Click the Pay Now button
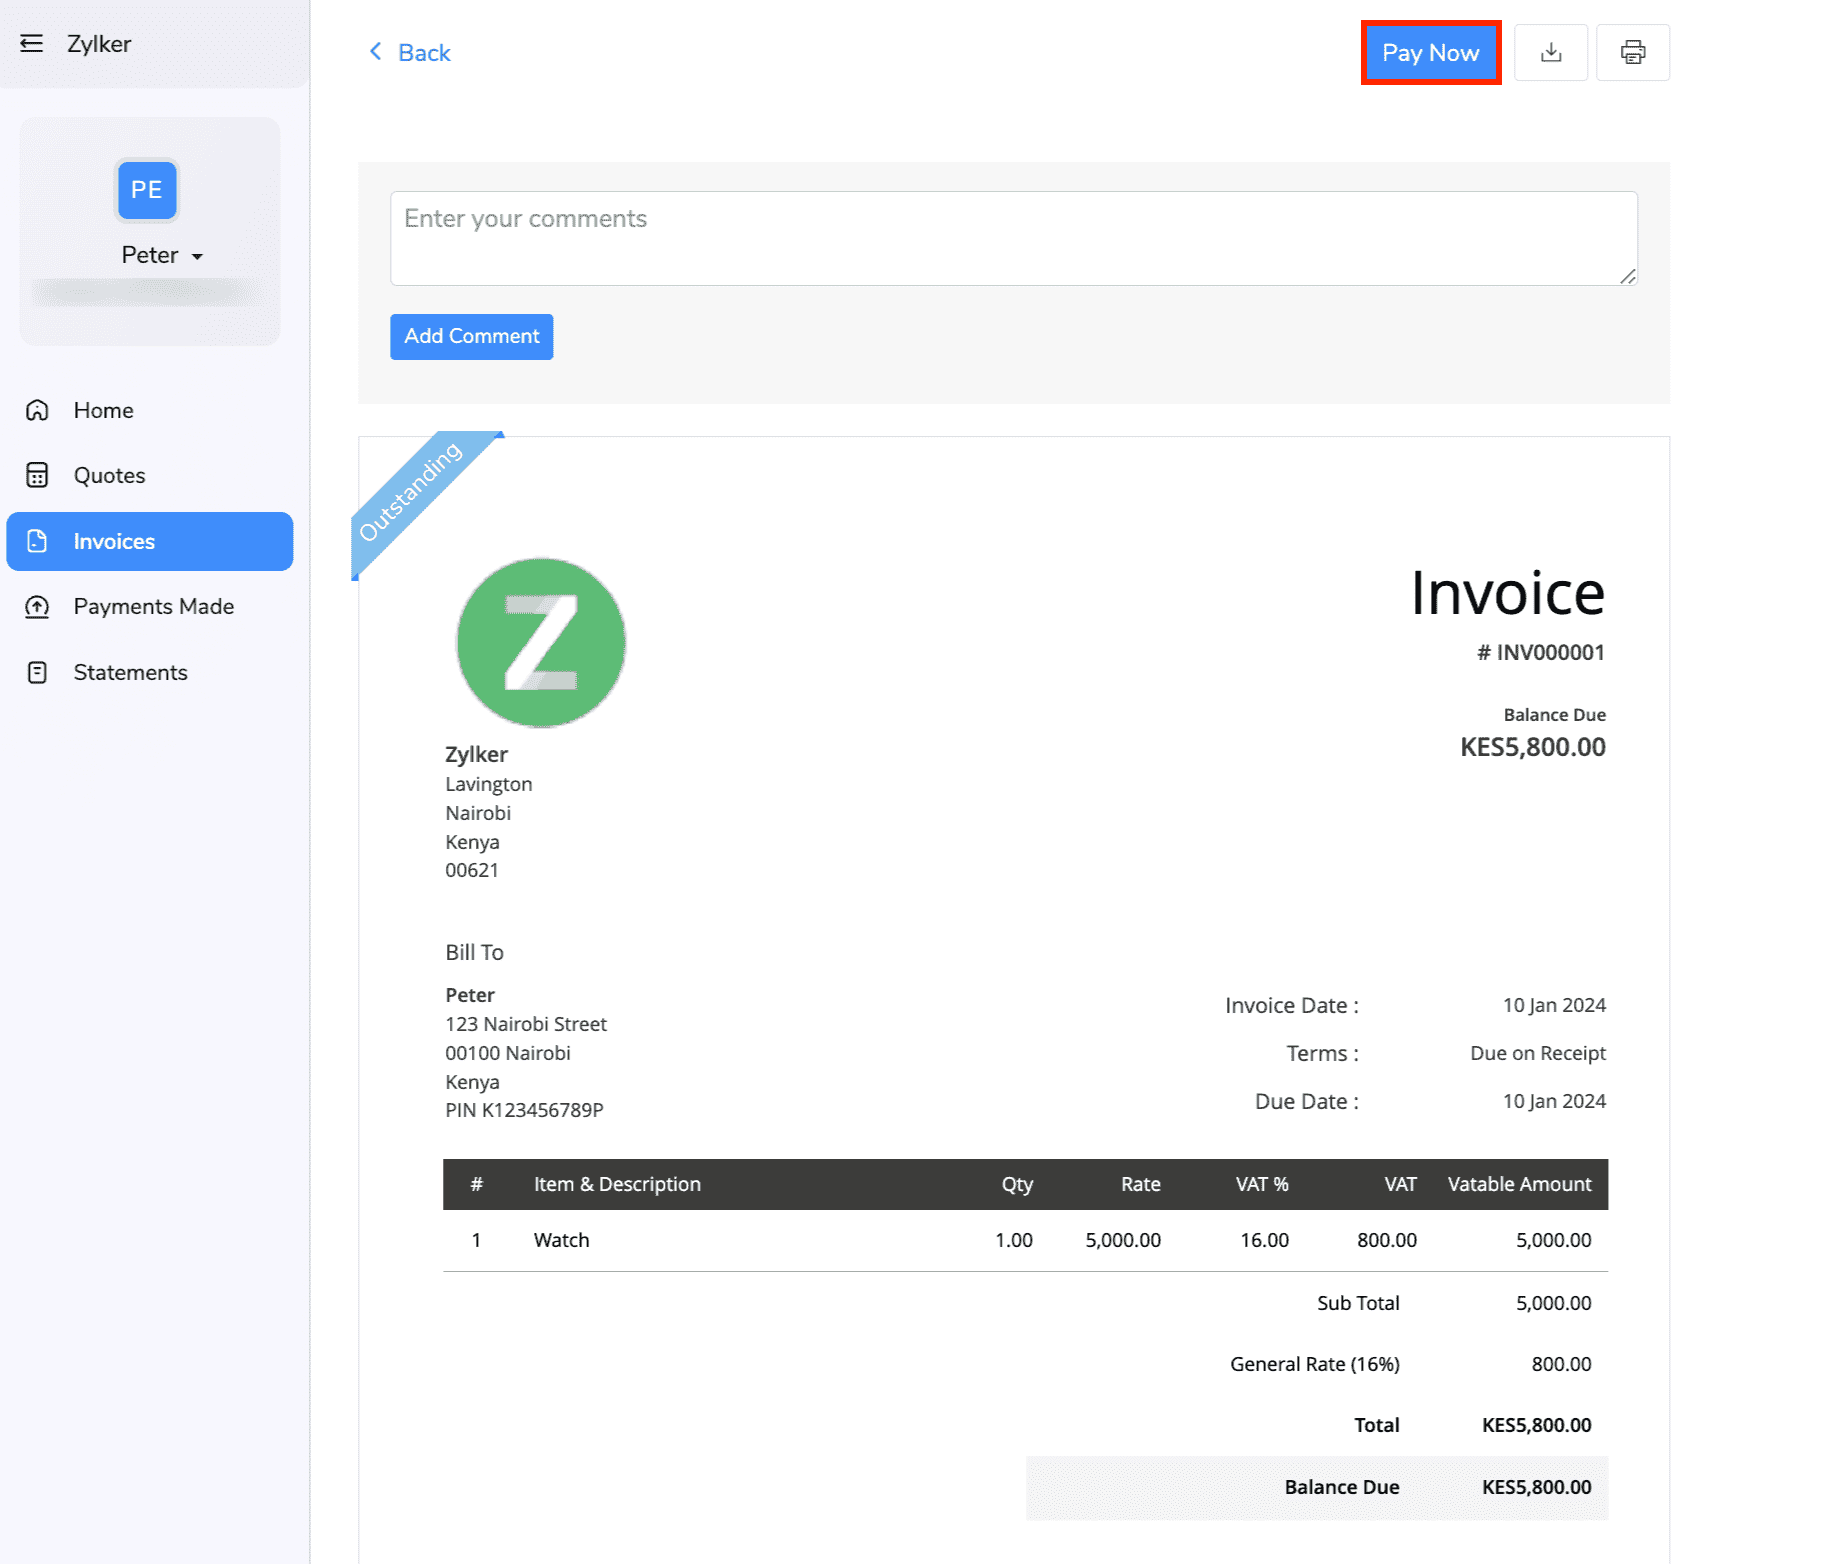This screenshot has height=1564, width=1836. pos(1430,52)
